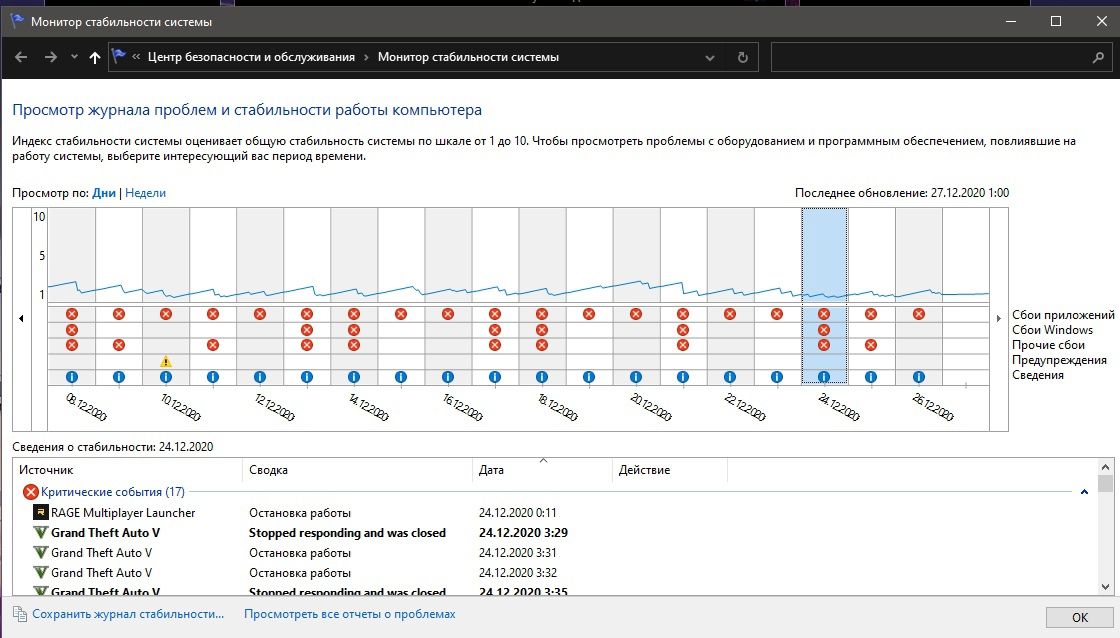
Task: Click Stopped responding and was closed at 3:29
Action: click(x=347, y=532)
